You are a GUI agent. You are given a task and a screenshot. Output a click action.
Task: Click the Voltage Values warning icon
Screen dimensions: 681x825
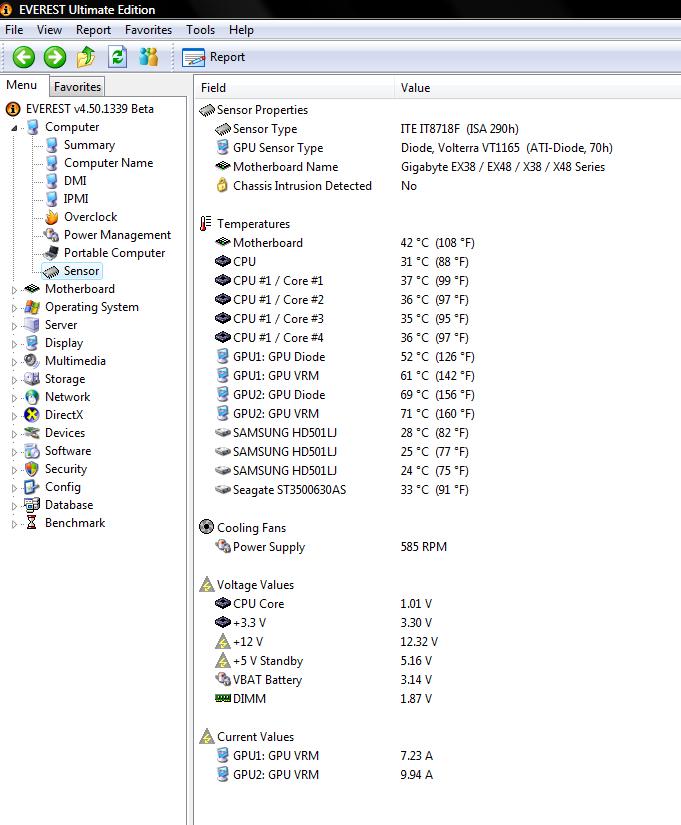(207, 585)
